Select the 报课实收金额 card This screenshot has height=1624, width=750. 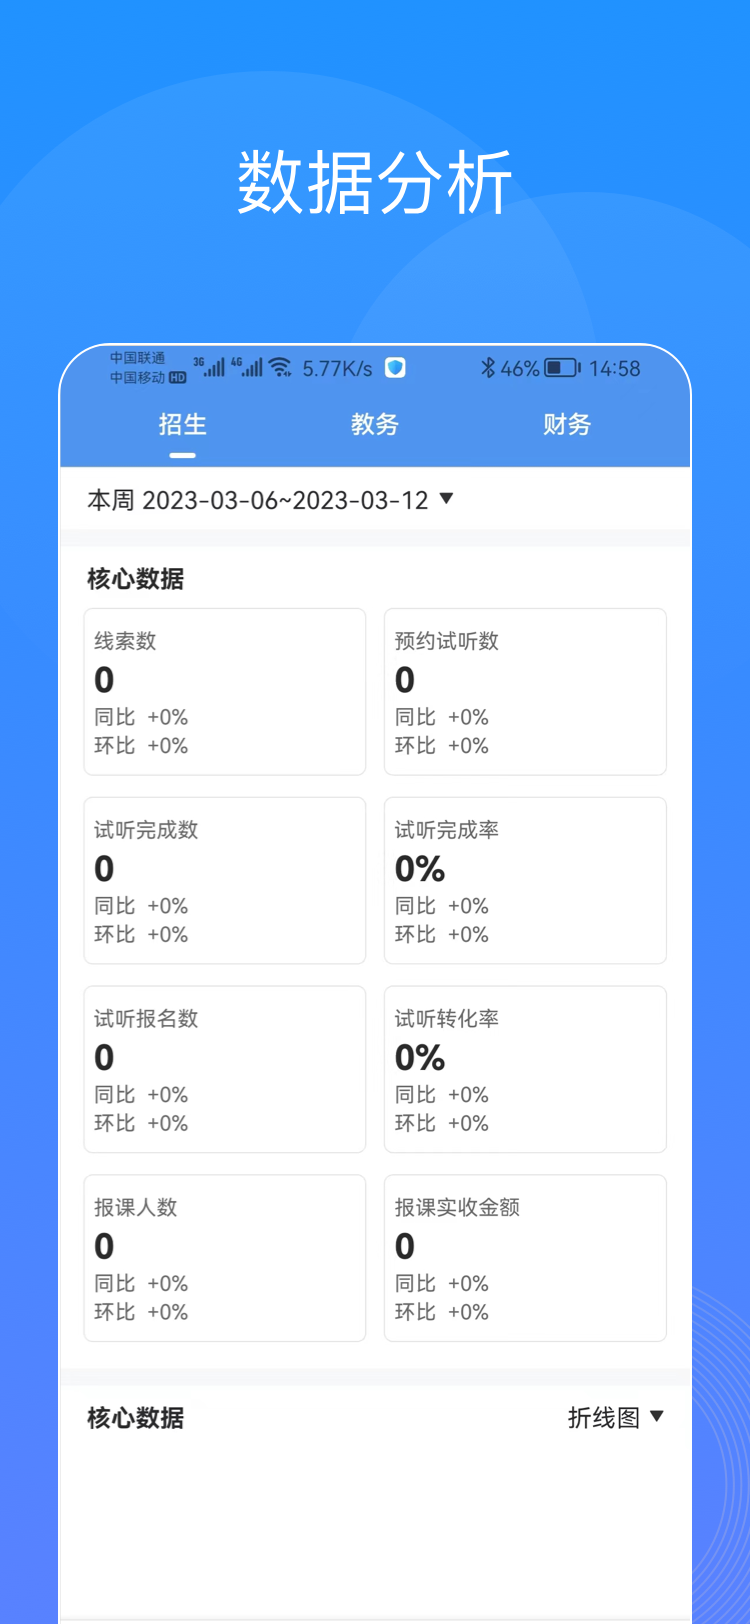click(x=525, y=1258)
